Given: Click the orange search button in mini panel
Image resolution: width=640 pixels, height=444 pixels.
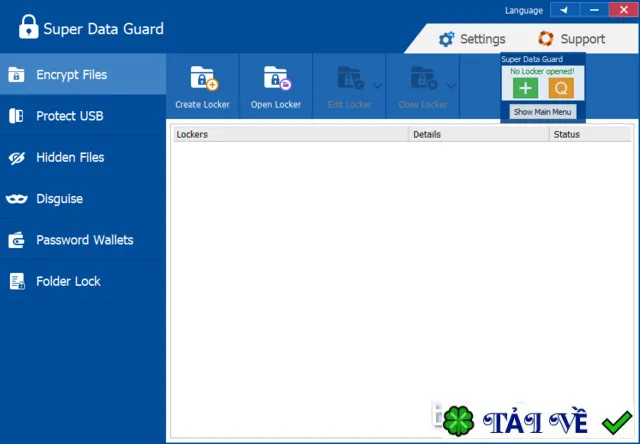Looking at the screenshot, I should click(x=561, y=88).
